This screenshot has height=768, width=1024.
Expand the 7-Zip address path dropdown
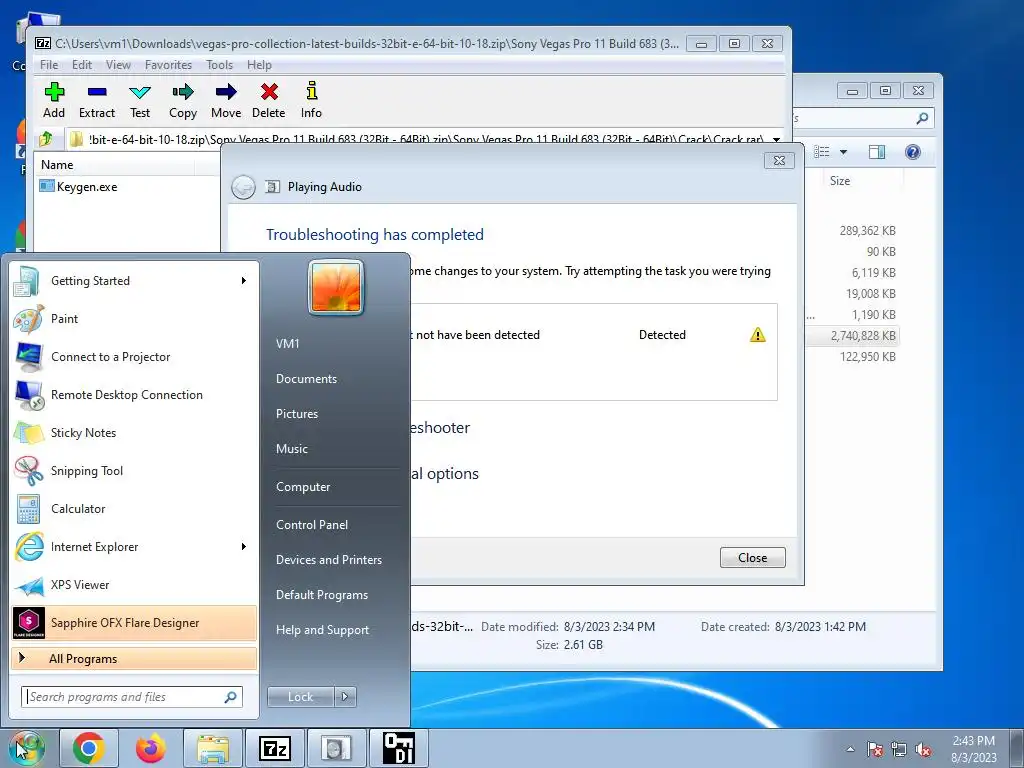coord(776,139)
